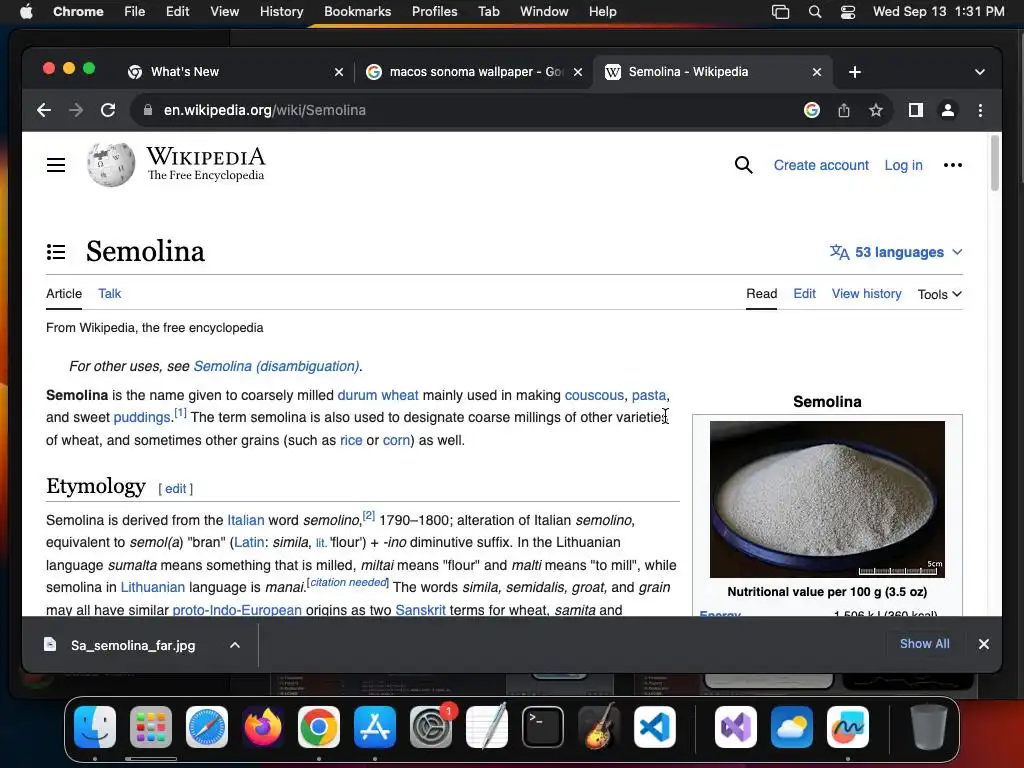View site information via the lock icon

tap(148, 110)
